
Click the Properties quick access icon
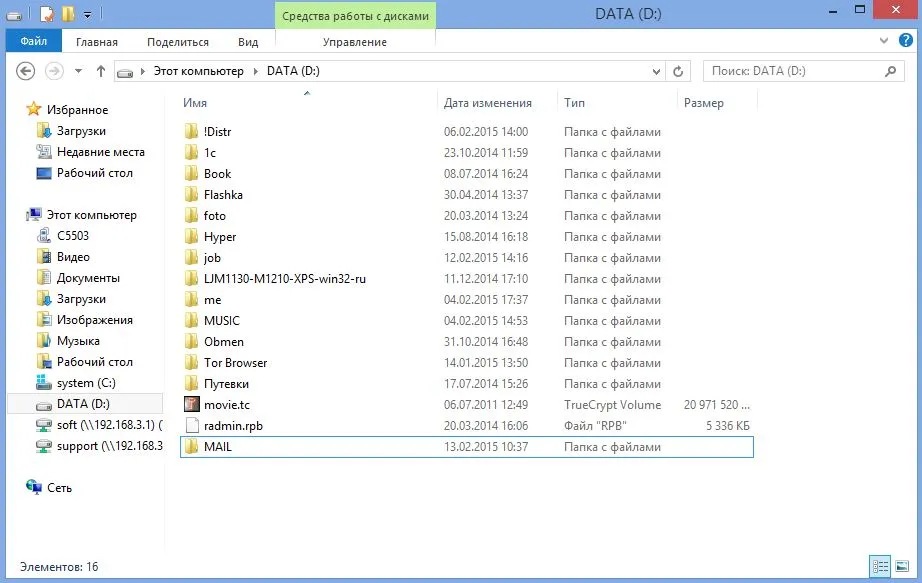(47, 14)
